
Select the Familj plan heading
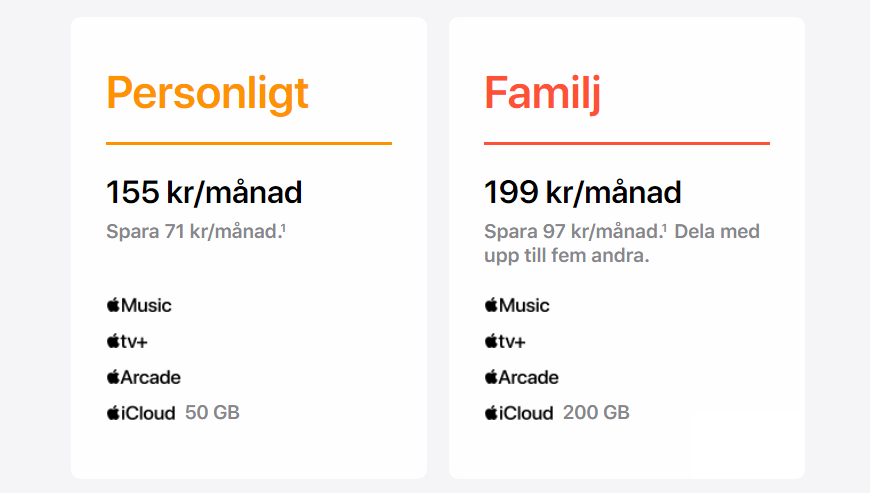[542, 94]
